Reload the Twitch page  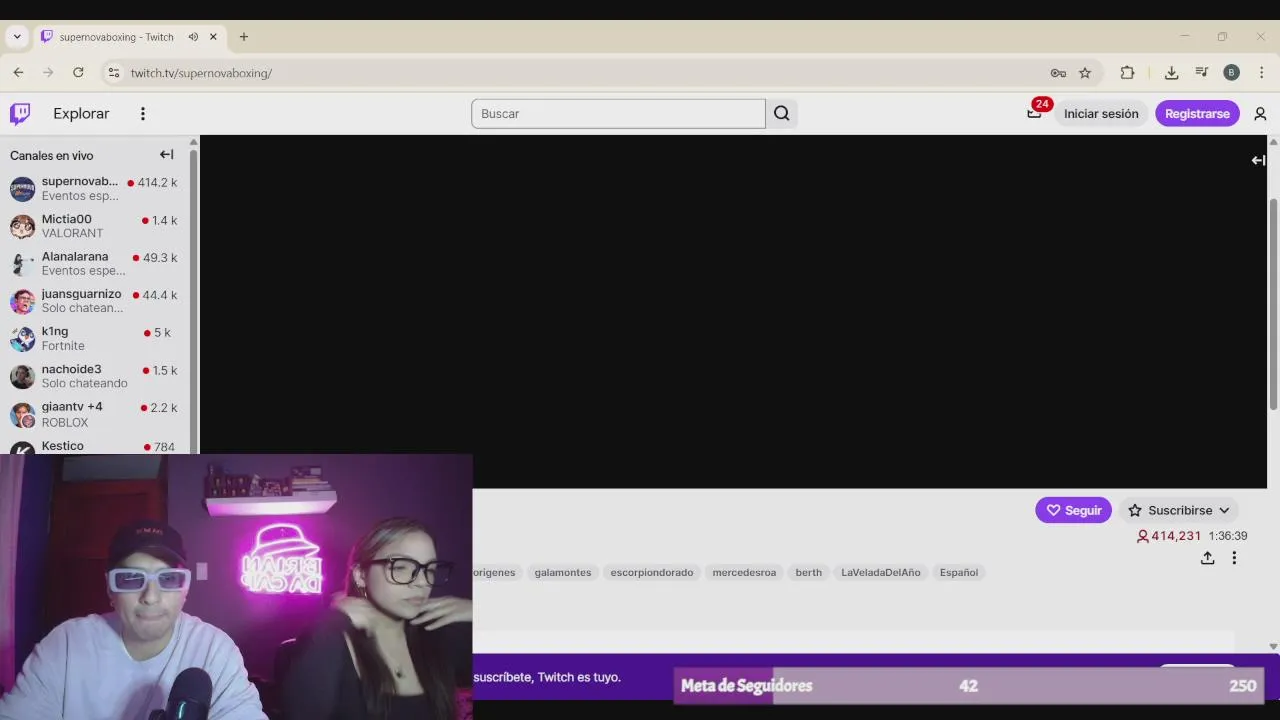pos(78,72)
